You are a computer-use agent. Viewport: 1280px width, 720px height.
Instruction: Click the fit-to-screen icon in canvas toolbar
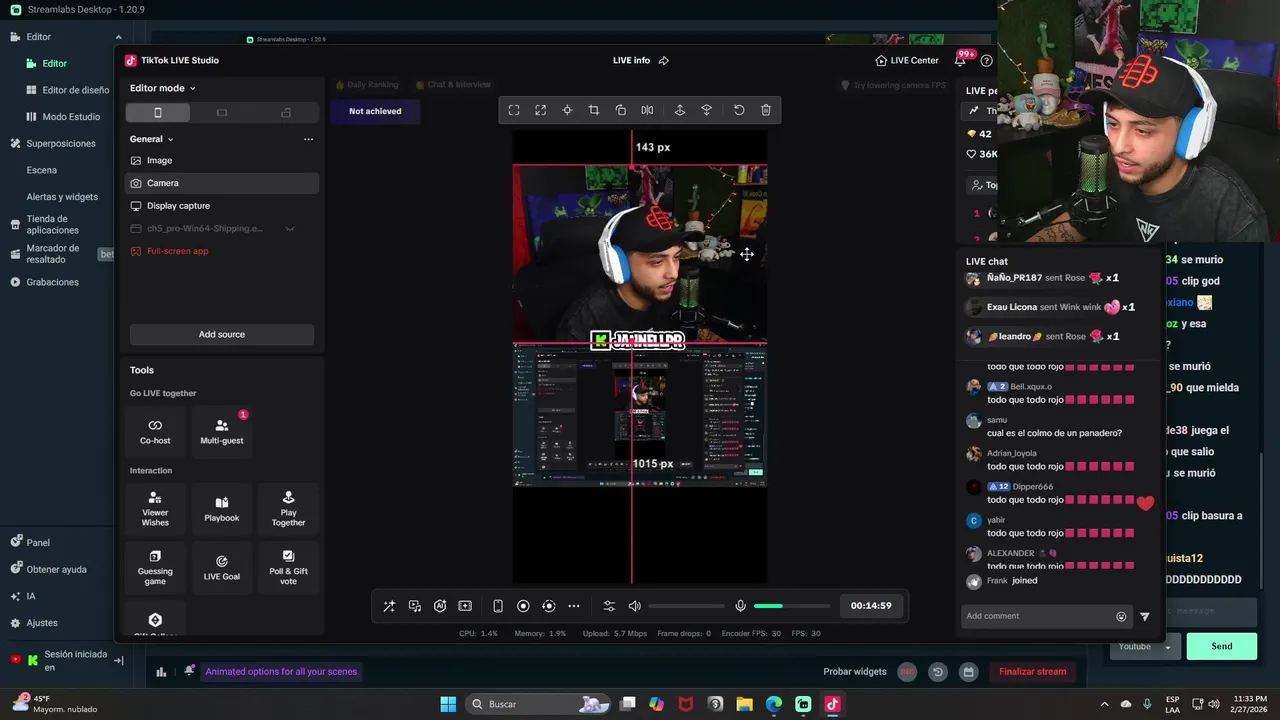tap(514, 110)
